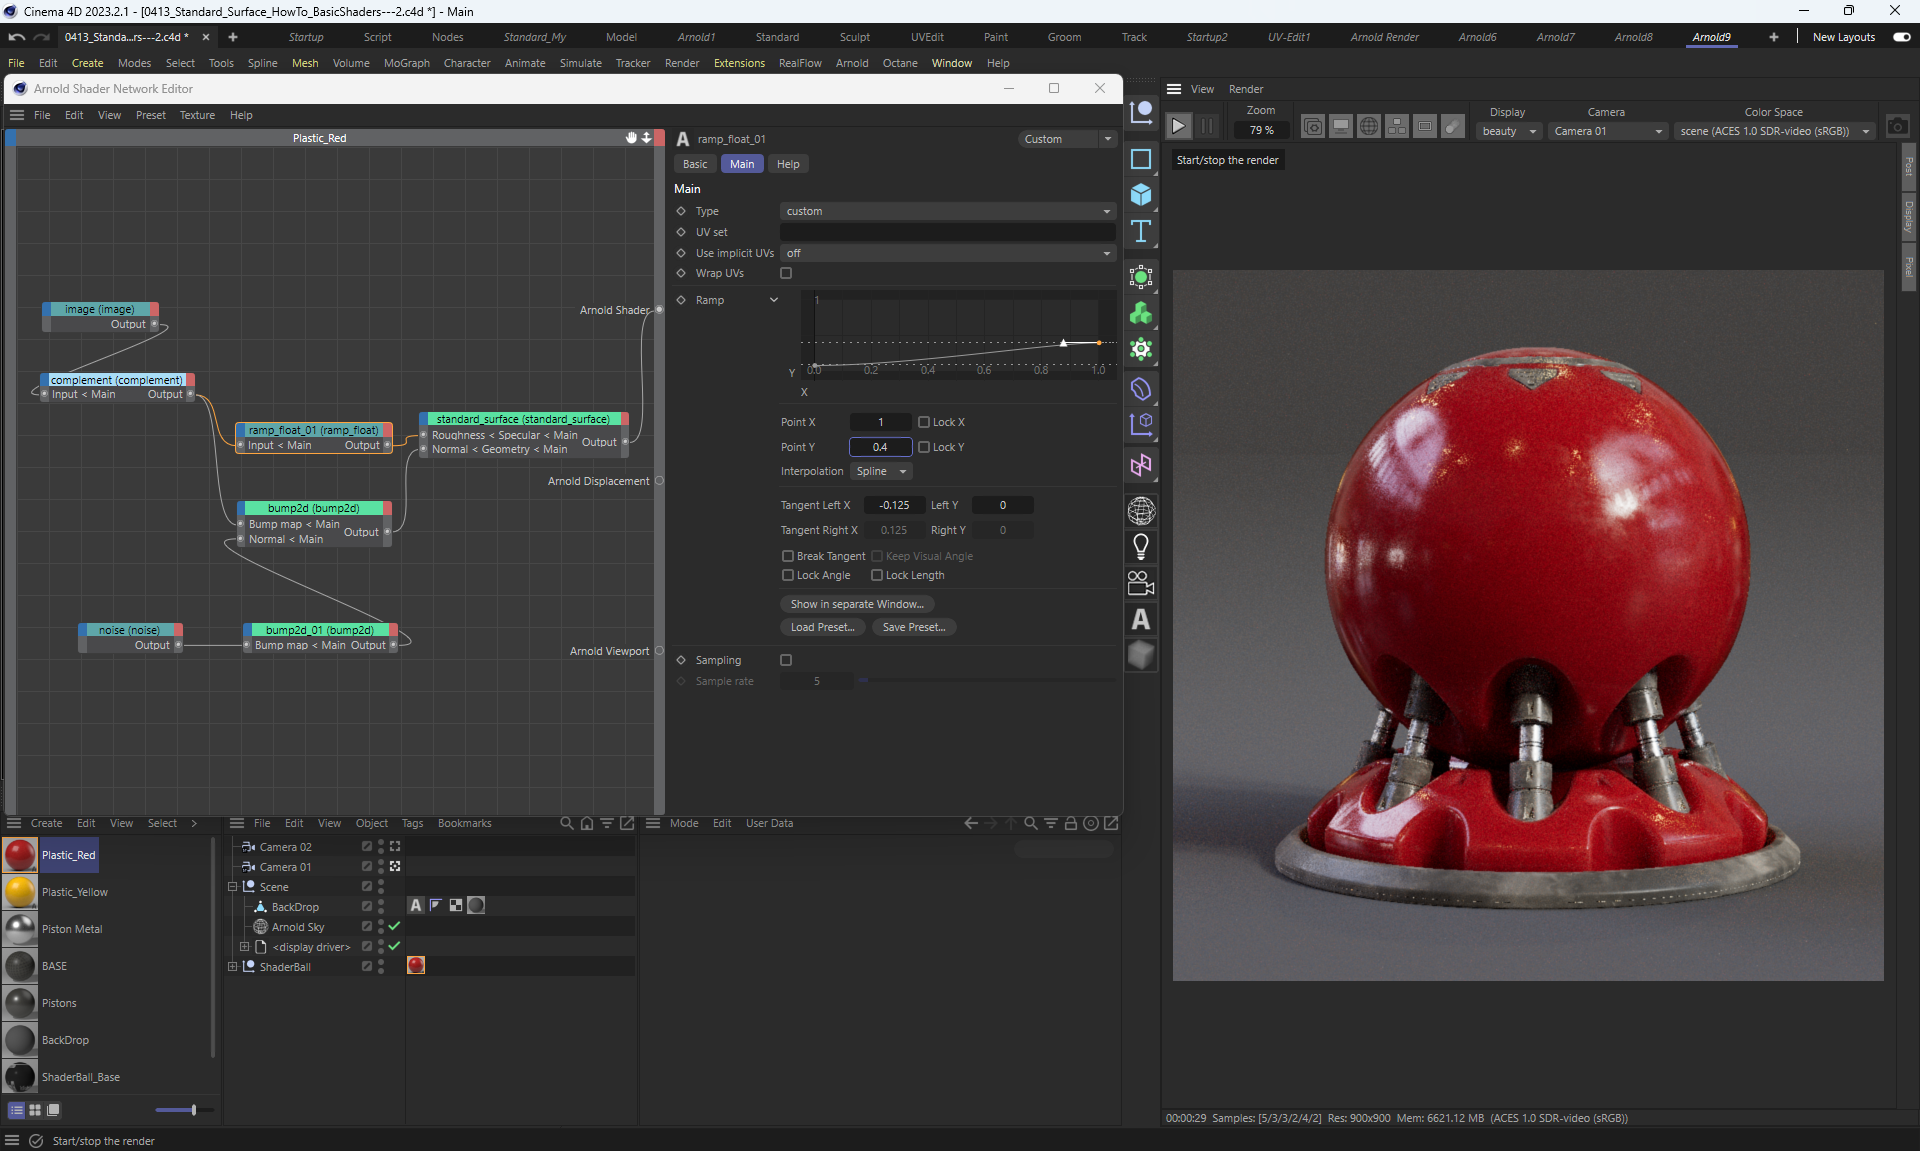Open the MoGraph menu

pyautogui.click(x=406, y=63)
